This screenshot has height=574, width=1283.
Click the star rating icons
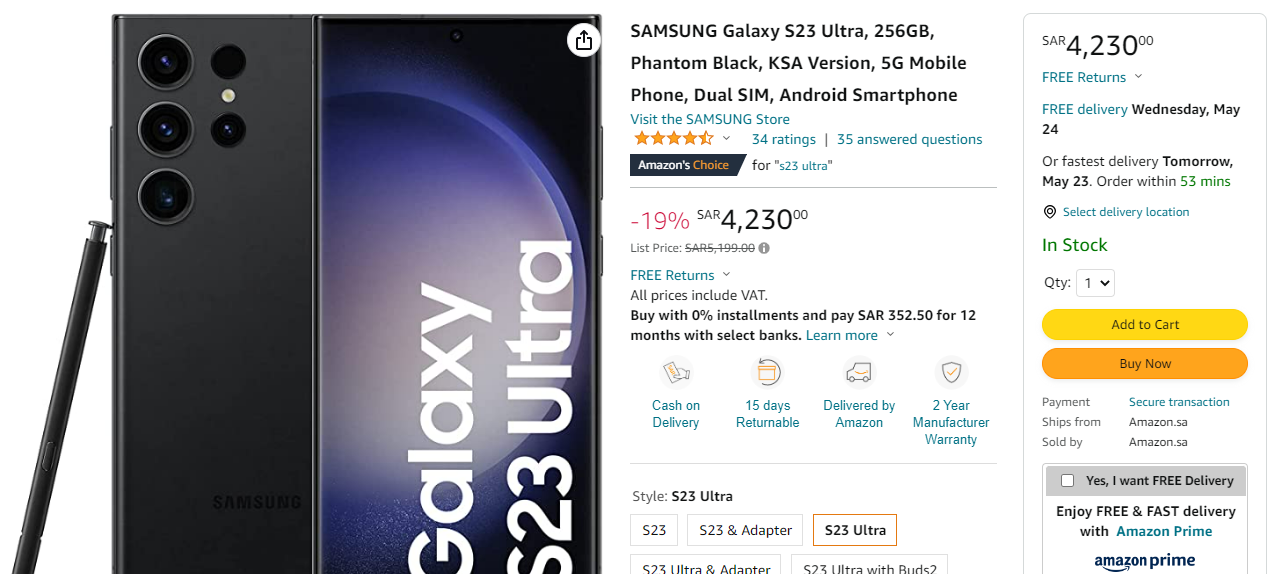pos(674,139)
